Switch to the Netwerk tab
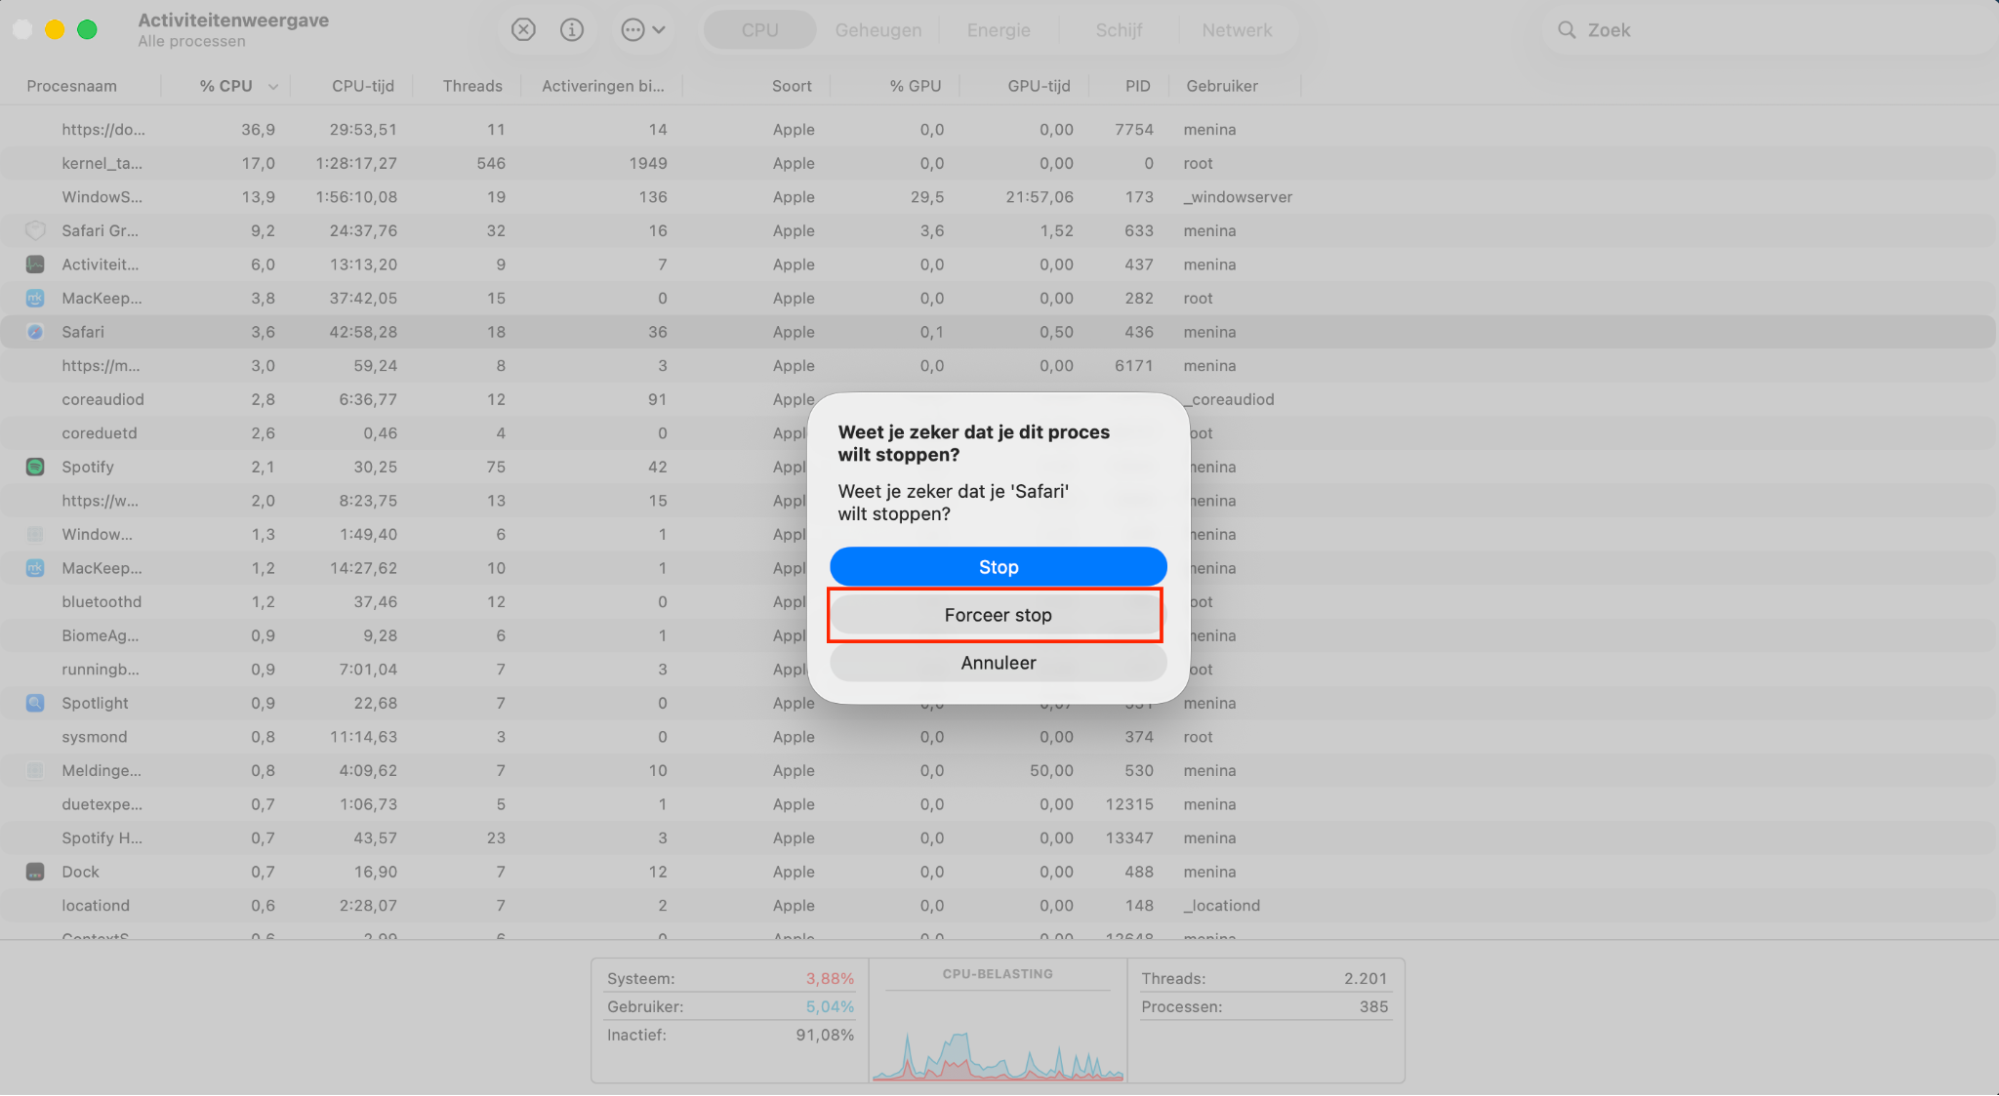The height and width of the screenshot is (1096, 1999). (x=1236, y=29)
